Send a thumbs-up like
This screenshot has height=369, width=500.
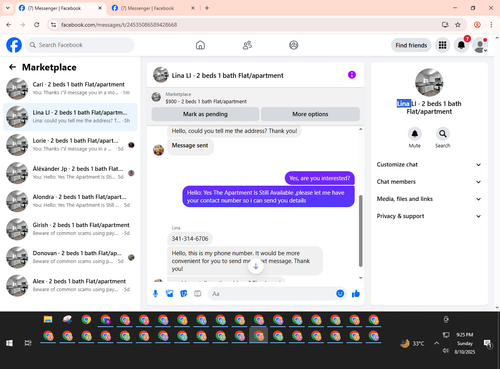356,294
